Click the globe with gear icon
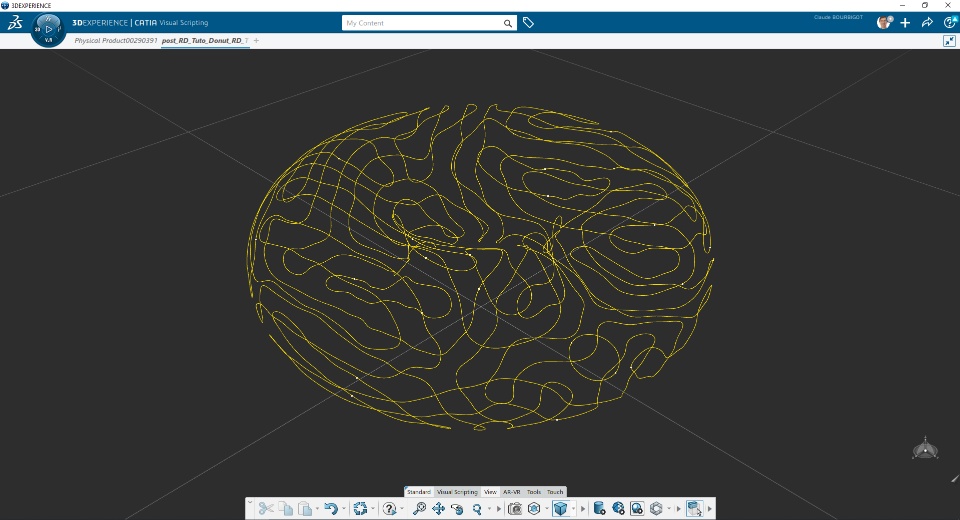The image size is (960, 520). click(x=618, y=508)
